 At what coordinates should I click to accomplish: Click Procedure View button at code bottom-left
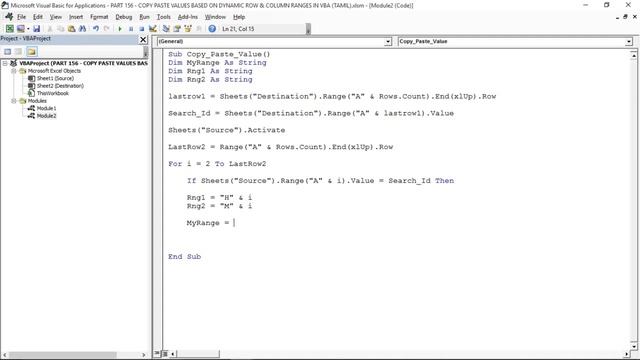(157, 353)
